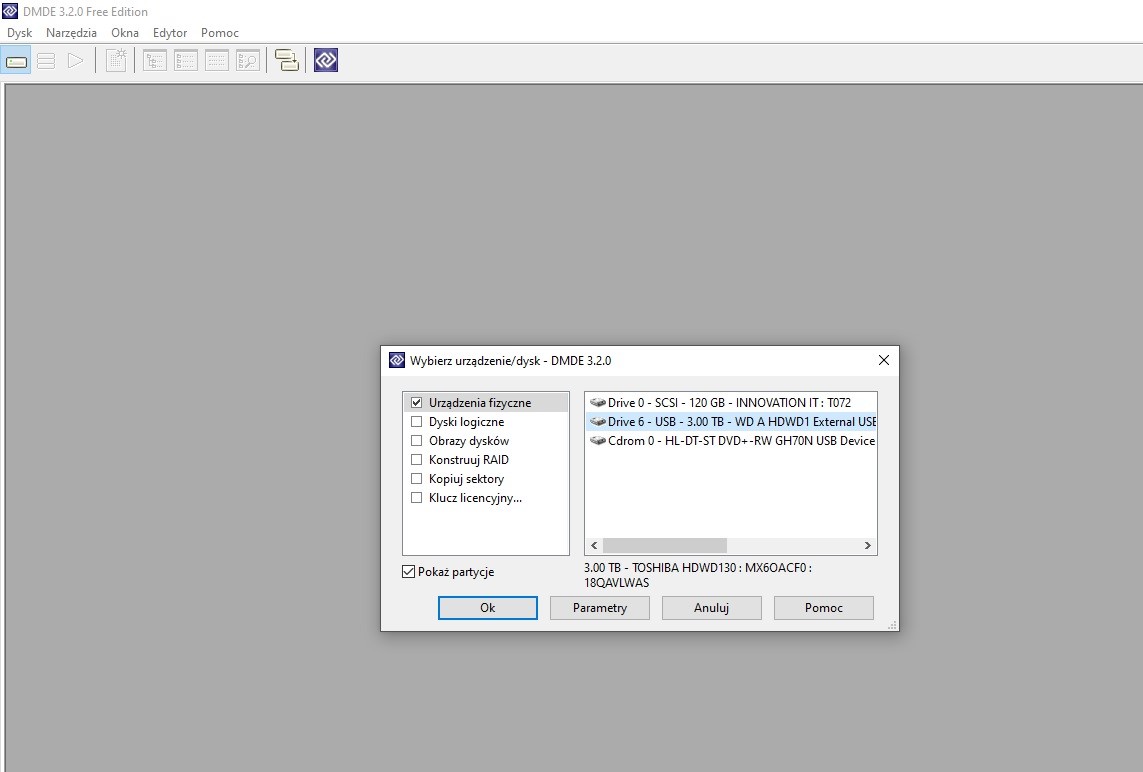Viewport: 1143px width, 772px height.
Task: Click the file search magnifier toolbar icon
Action: click(248, 61)
